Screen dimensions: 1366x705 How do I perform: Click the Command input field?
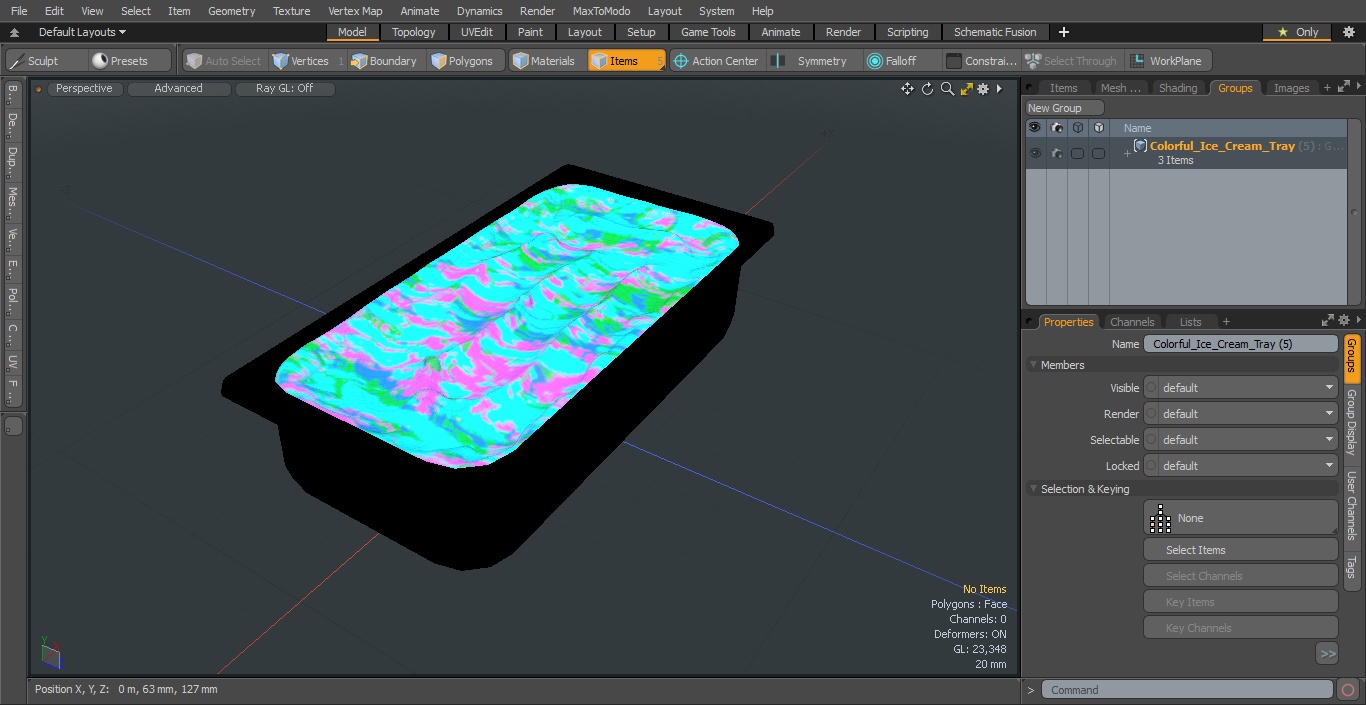click(1187, 690)
